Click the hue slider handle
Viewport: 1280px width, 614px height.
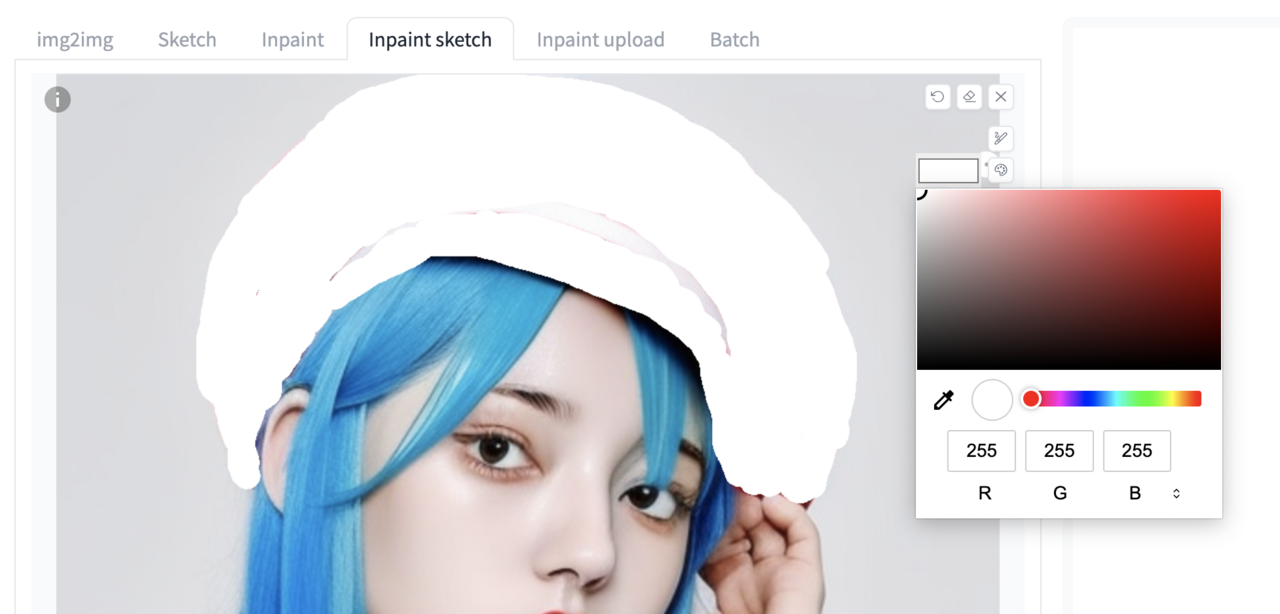1031,399
